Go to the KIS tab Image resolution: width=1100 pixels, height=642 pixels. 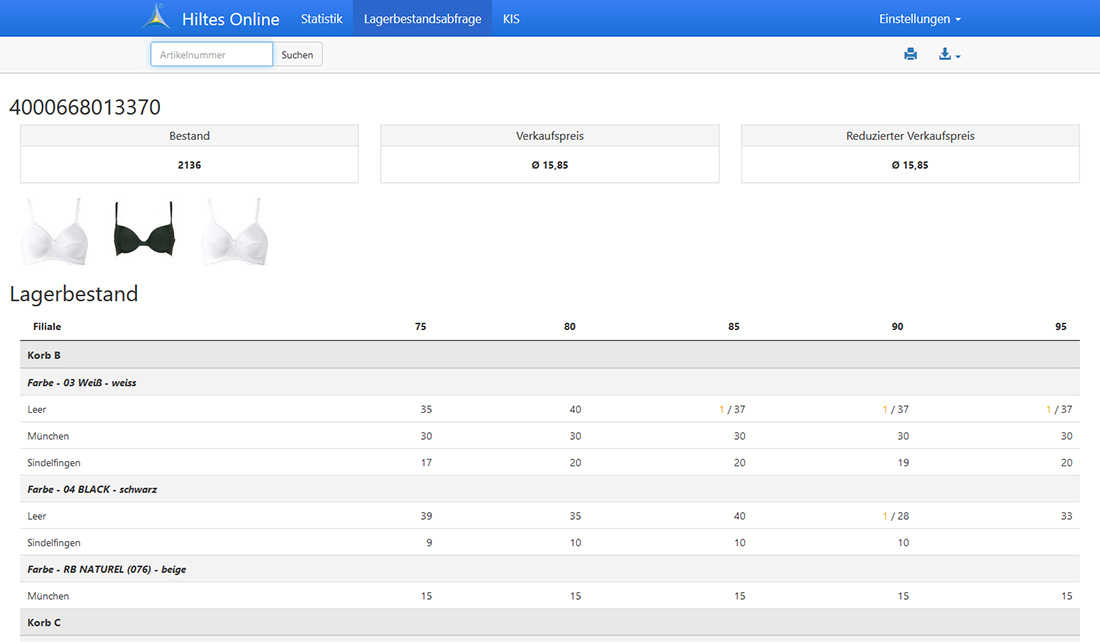click(511, 19)
